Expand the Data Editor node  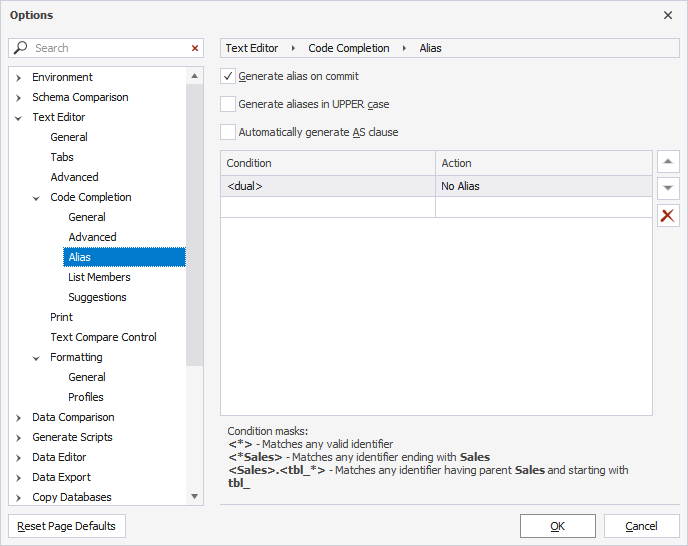pyautogui.click(x=18, y=458)
